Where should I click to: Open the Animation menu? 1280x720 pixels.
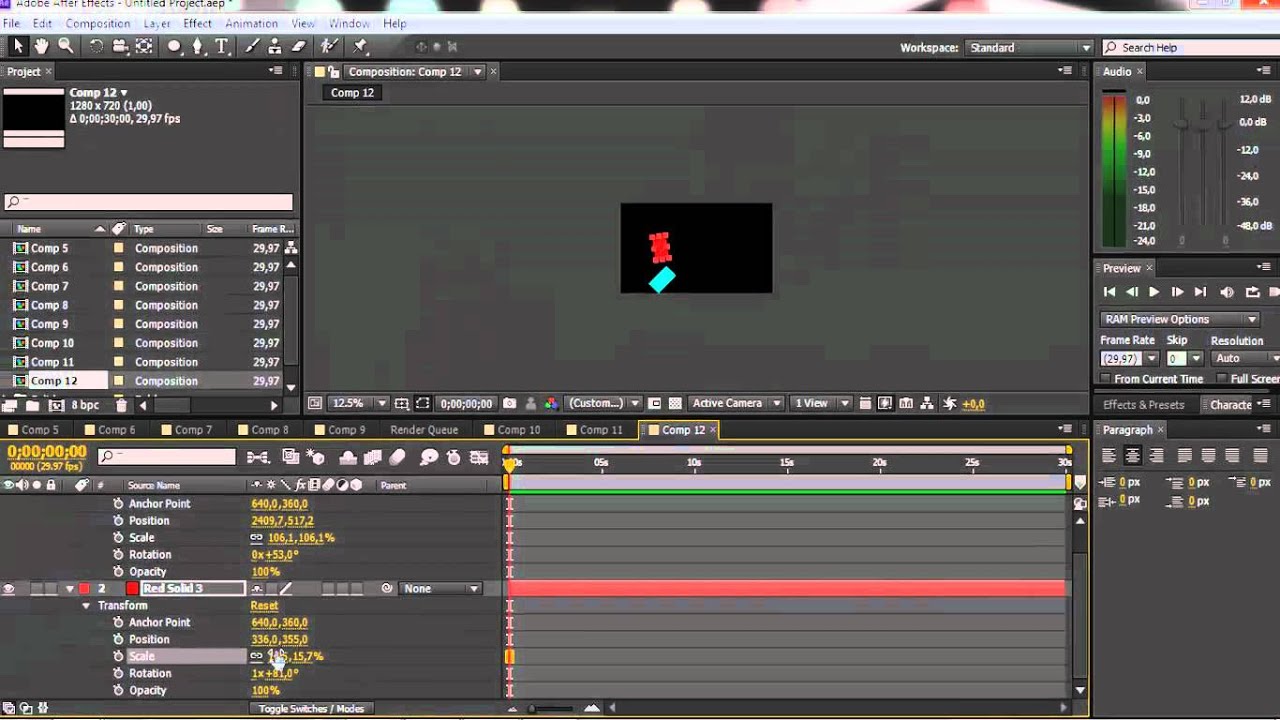251,23
